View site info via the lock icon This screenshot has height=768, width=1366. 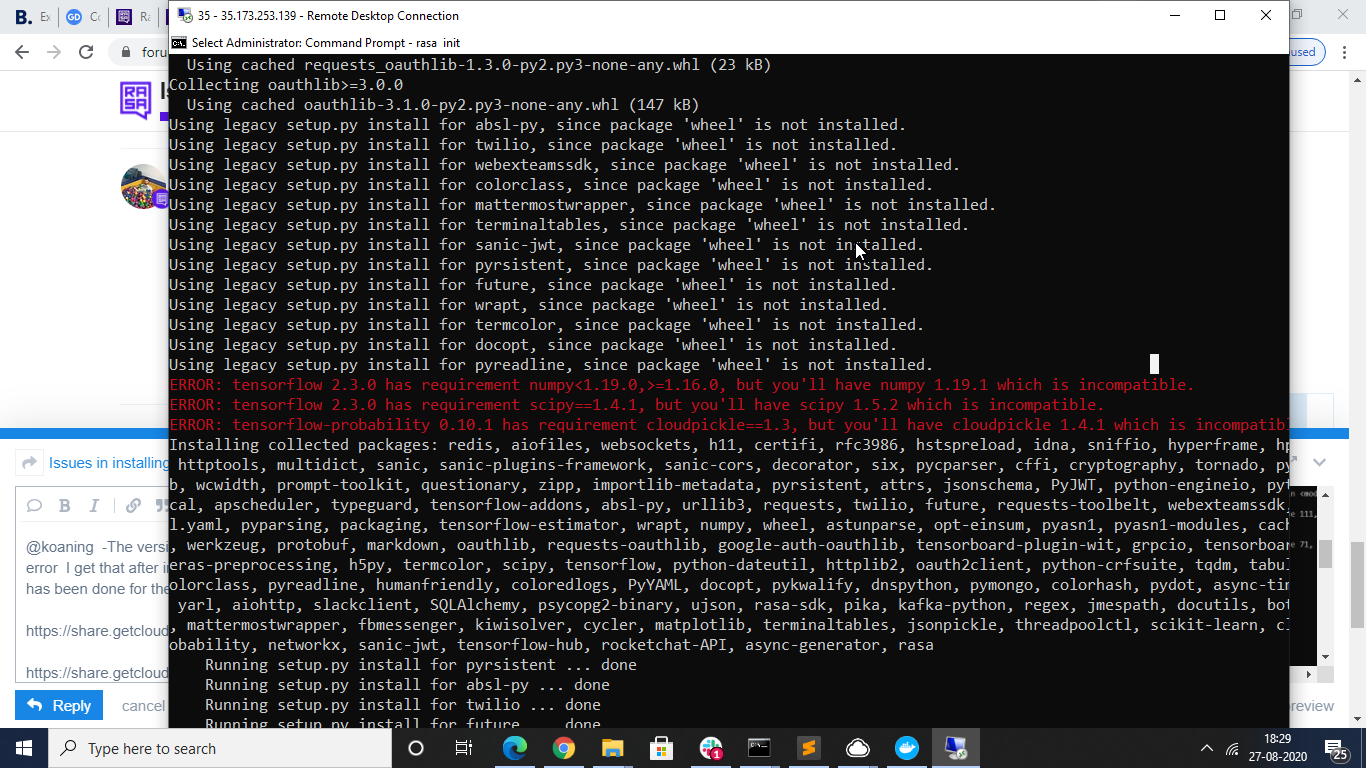point(126,52)
